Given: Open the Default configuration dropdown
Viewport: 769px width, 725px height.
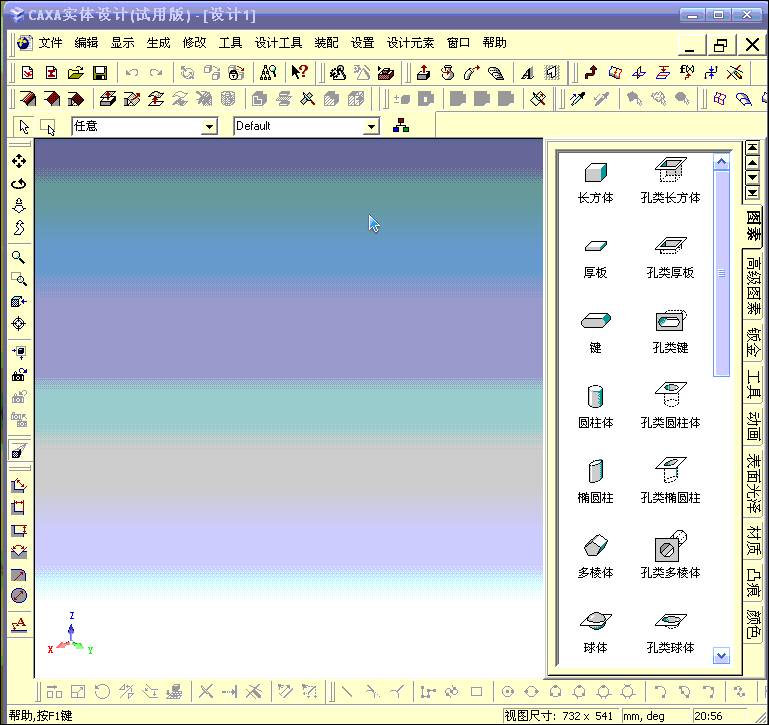Looking at the screenshot, I should click(371, 127).
